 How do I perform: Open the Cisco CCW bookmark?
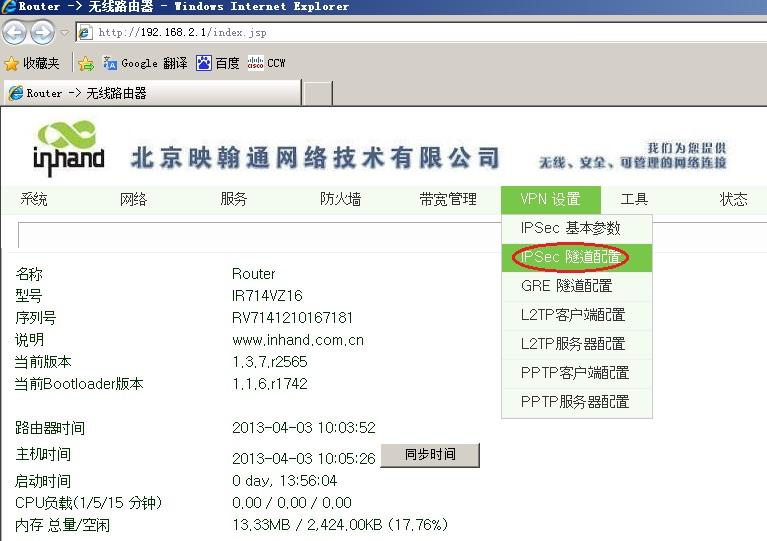(x=267, y=63)
